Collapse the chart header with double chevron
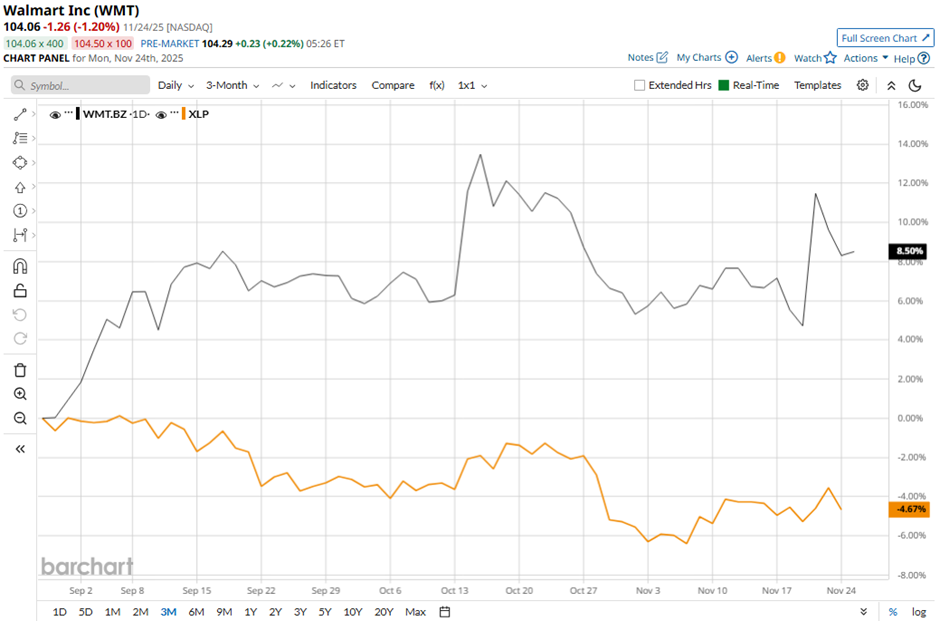The image size is (940, 621). coord(891,86)
